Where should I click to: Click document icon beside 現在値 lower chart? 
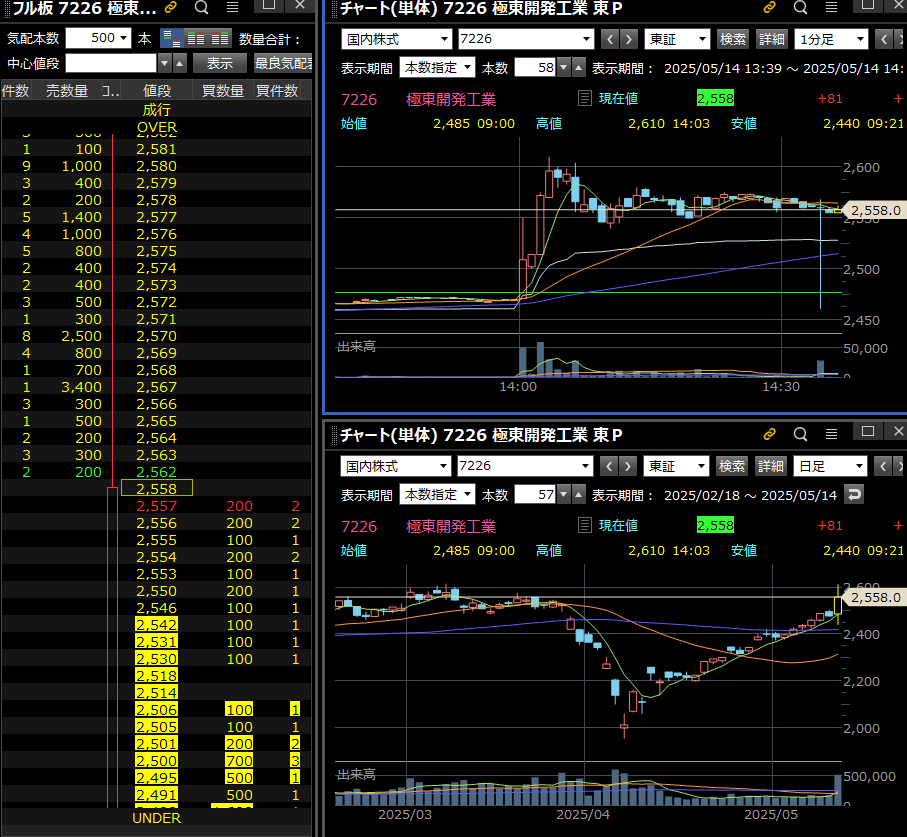pos(585,525)
